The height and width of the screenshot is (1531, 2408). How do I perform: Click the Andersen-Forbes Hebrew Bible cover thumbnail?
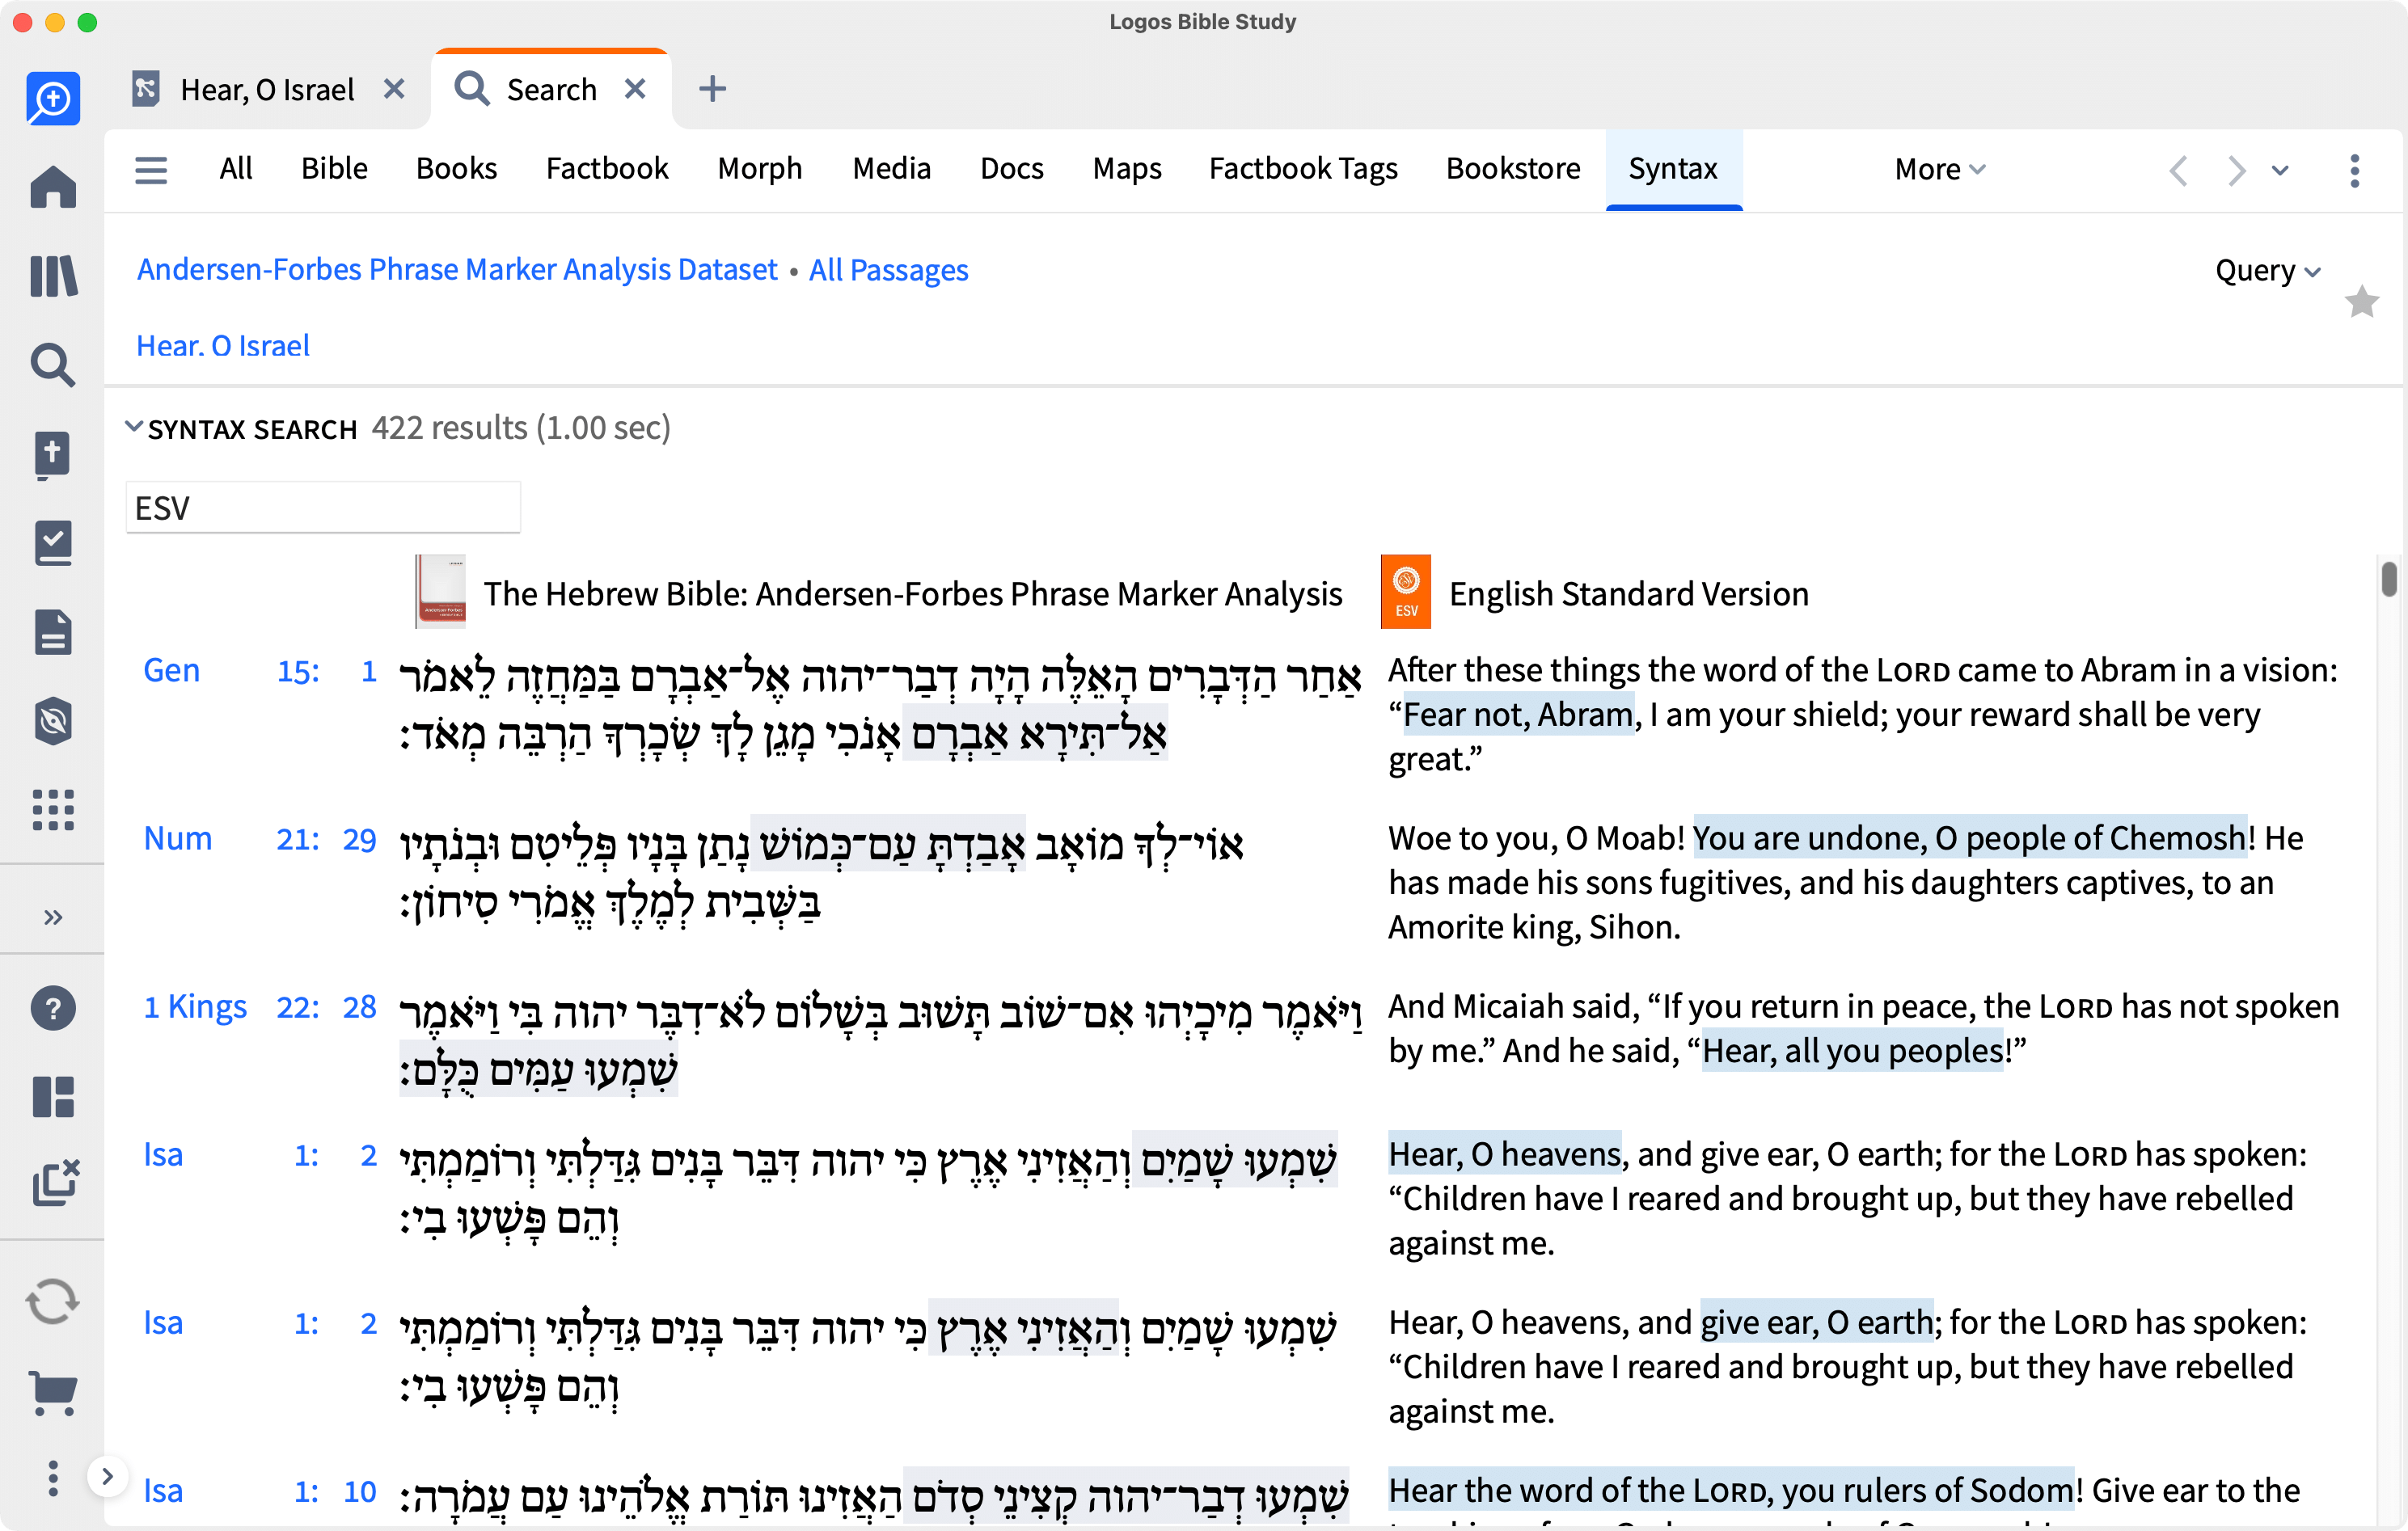click(x=440, y=592)
